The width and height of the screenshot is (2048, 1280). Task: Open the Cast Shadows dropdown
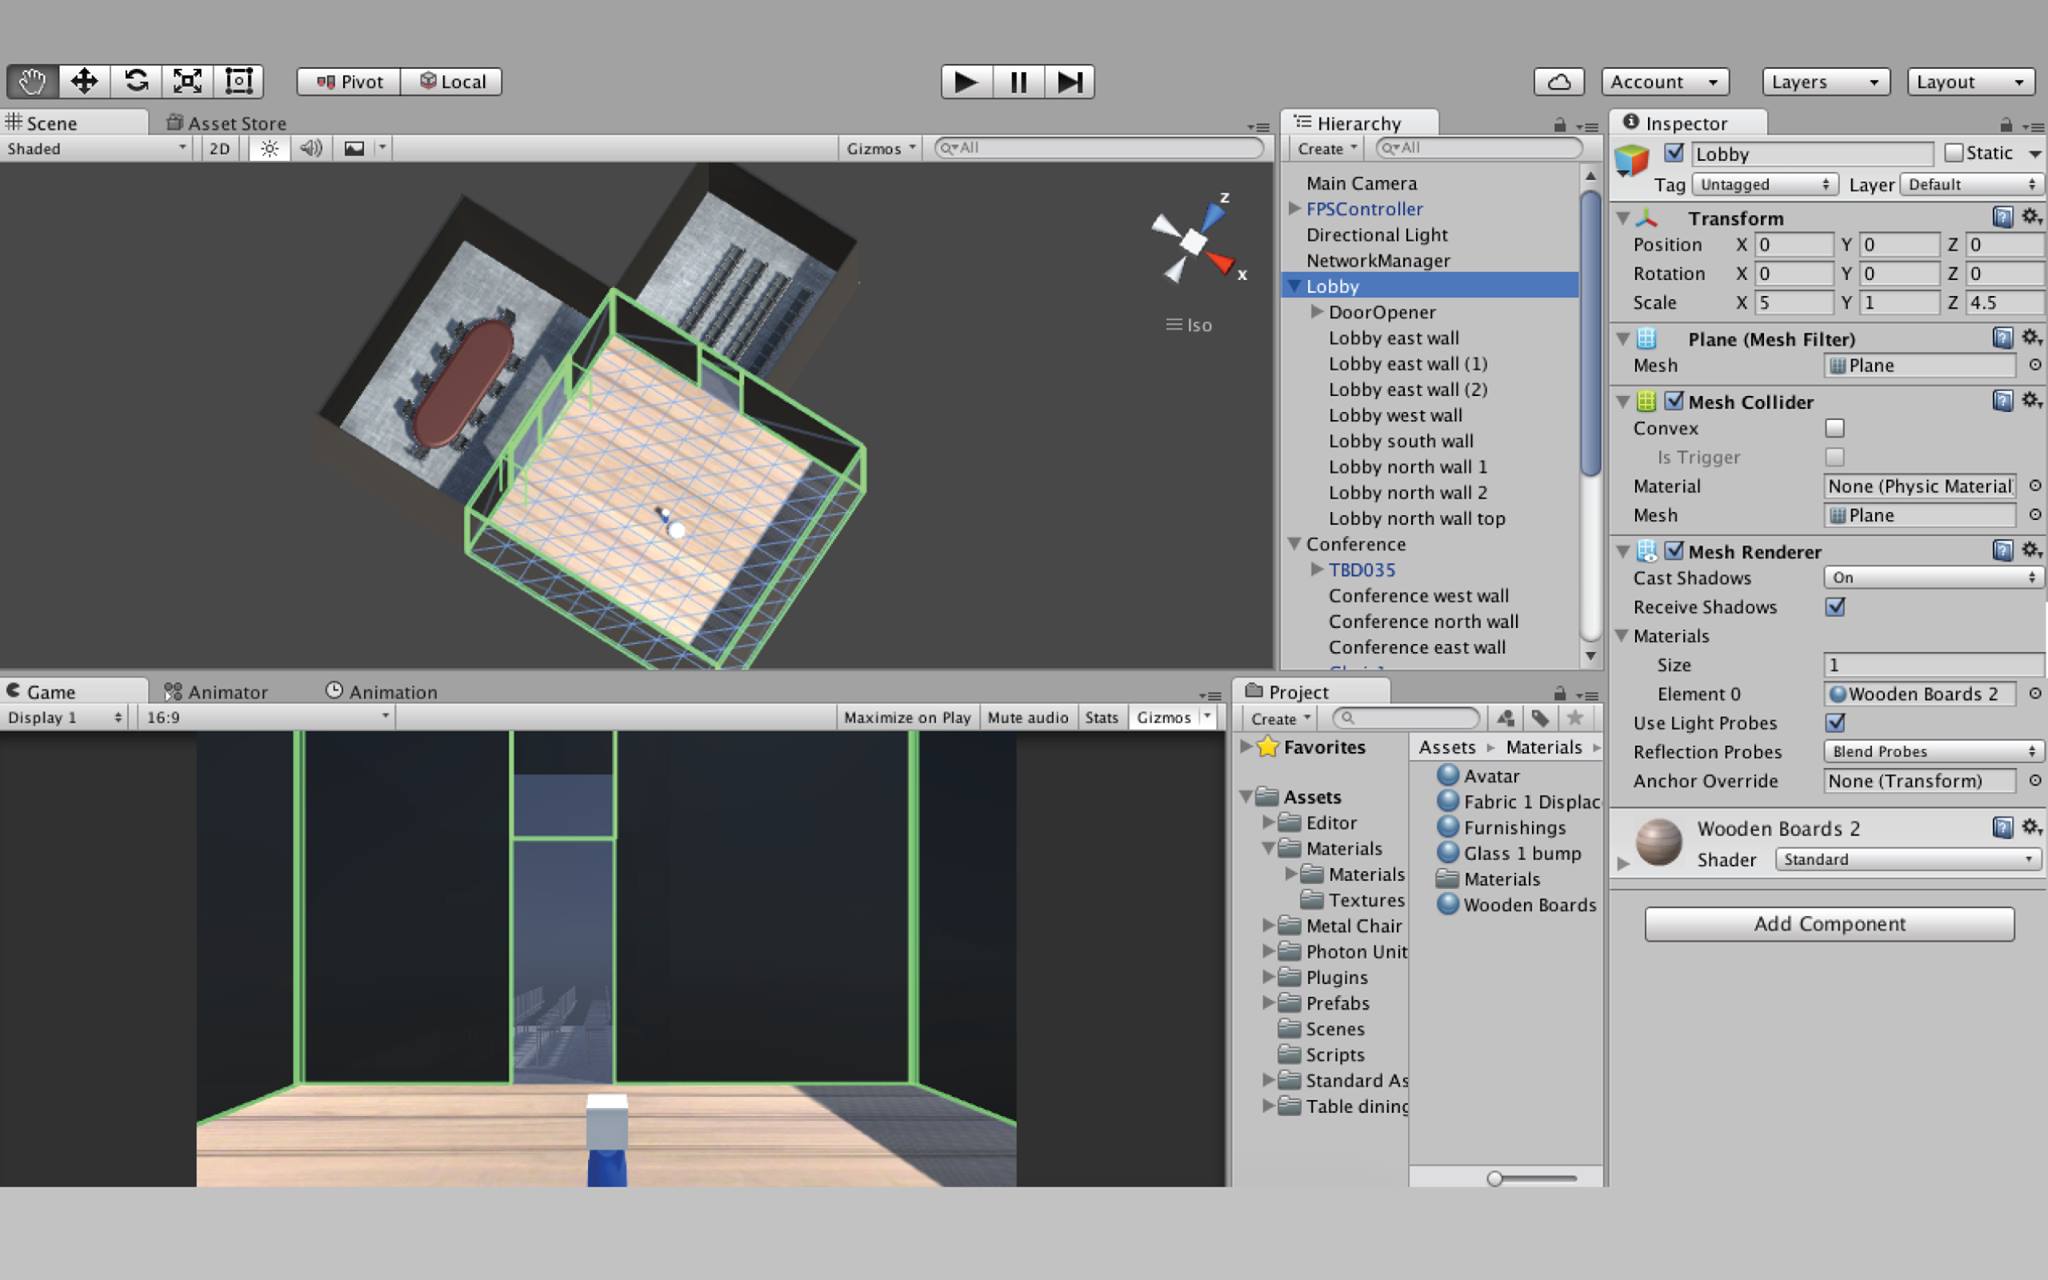1933,577
